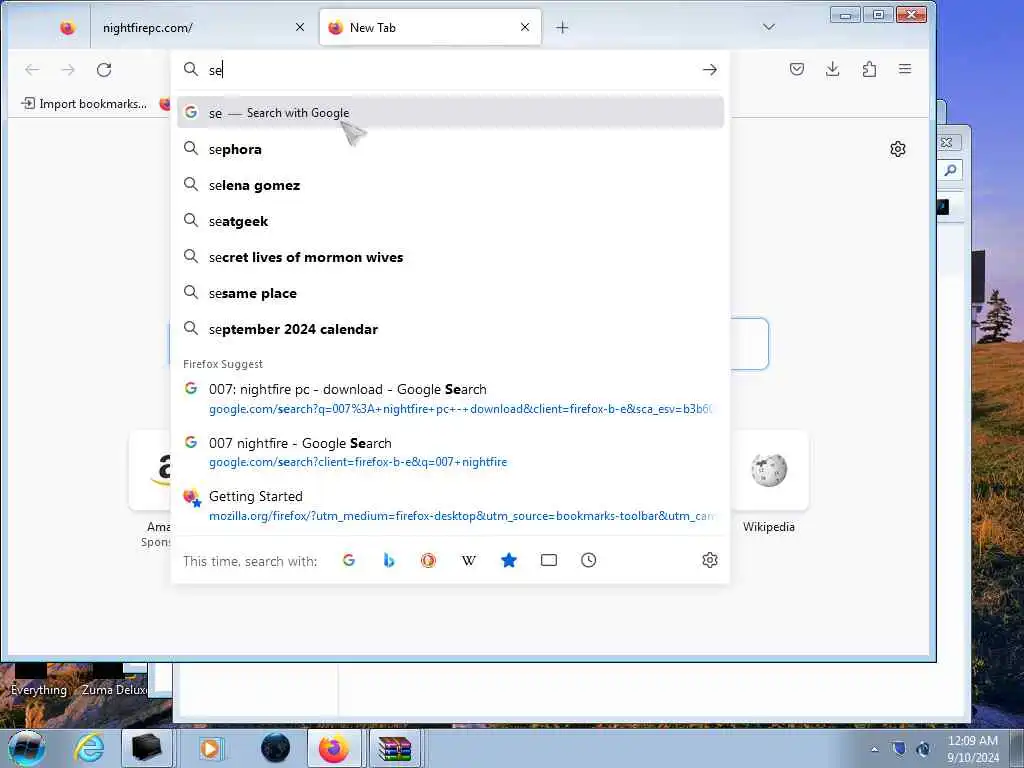Search this time with Wikipedia icon

point(469,560)
